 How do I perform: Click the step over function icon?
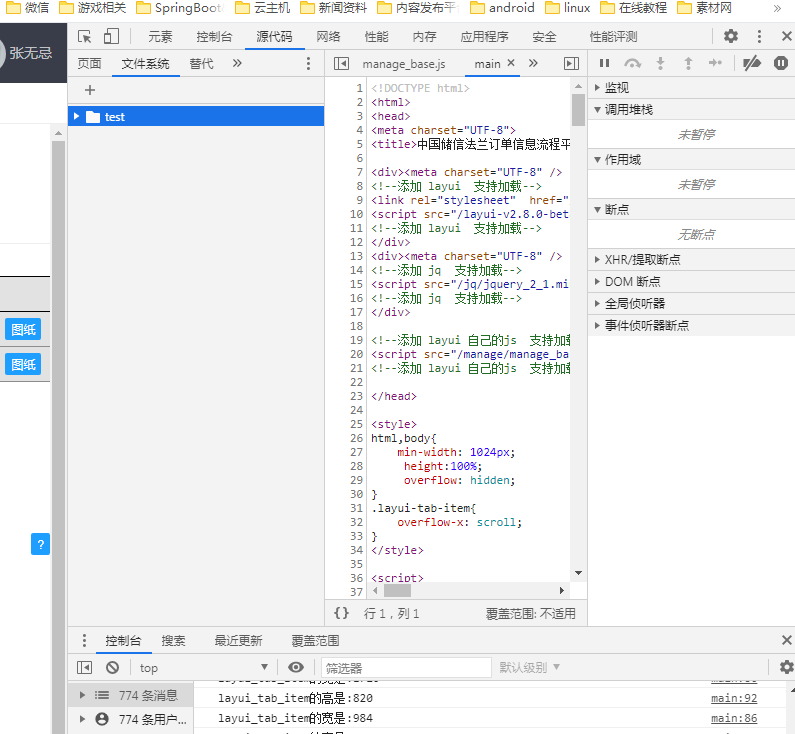tap(632, 63)
